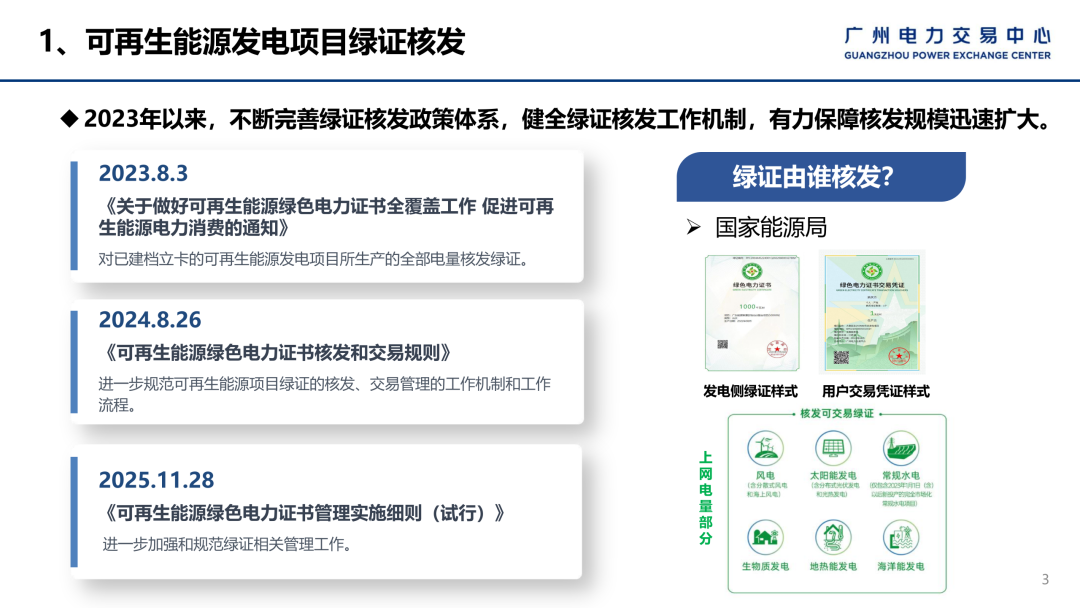Click the wind power (风电) icon
Image resolution: width=1080 pixels, height=608 pixels.
[765, 448]
